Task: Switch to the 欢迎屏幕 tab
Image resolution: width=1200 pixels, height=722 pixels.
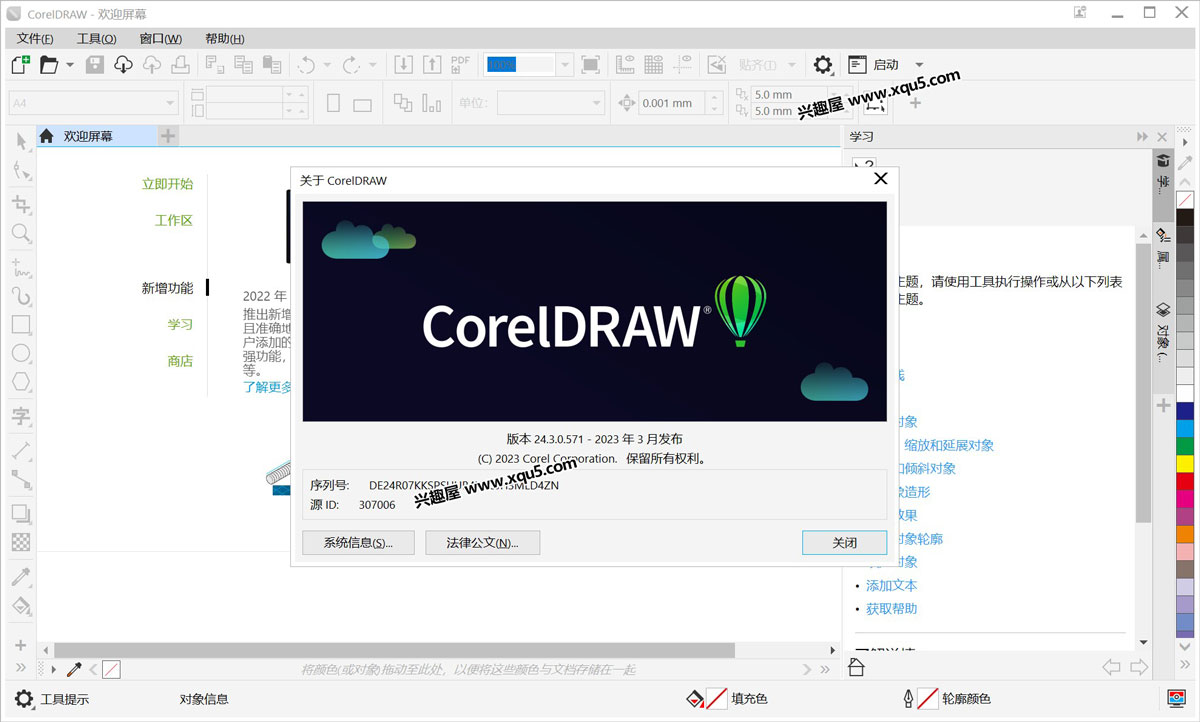Action: [x=88, y=136]
